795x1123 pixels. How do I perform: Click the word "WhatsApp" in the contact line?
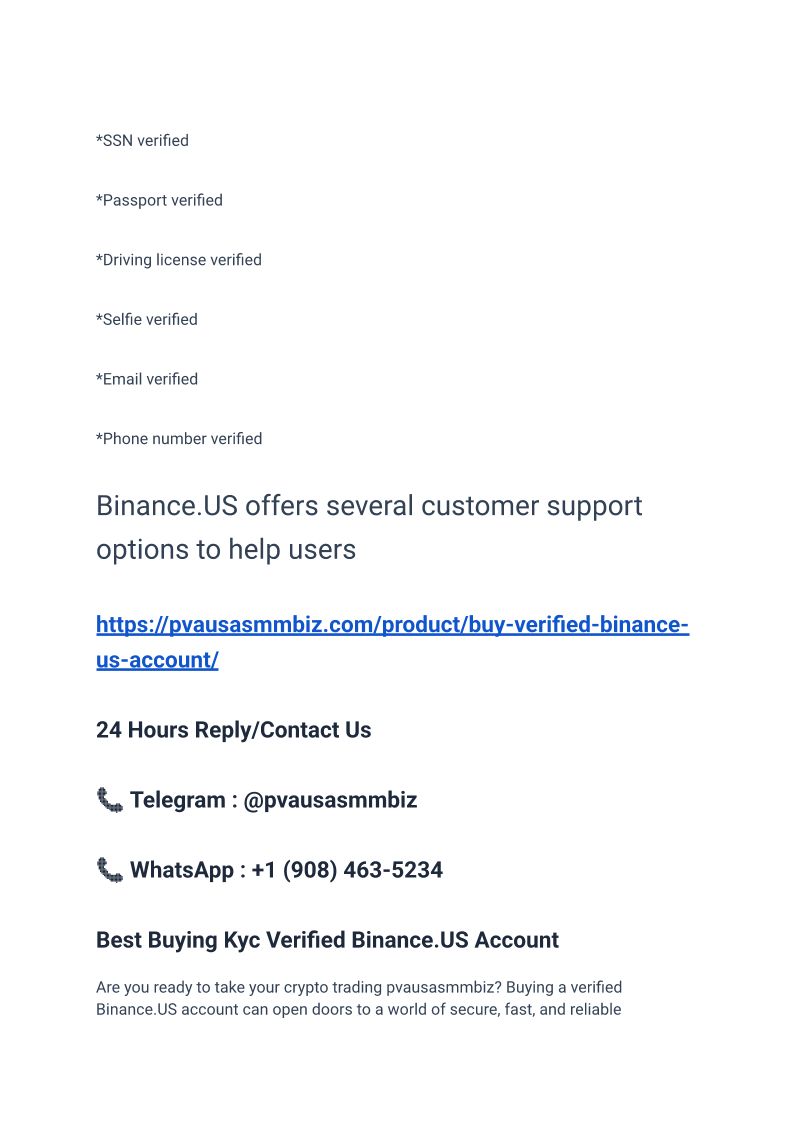tap(182, 870)
